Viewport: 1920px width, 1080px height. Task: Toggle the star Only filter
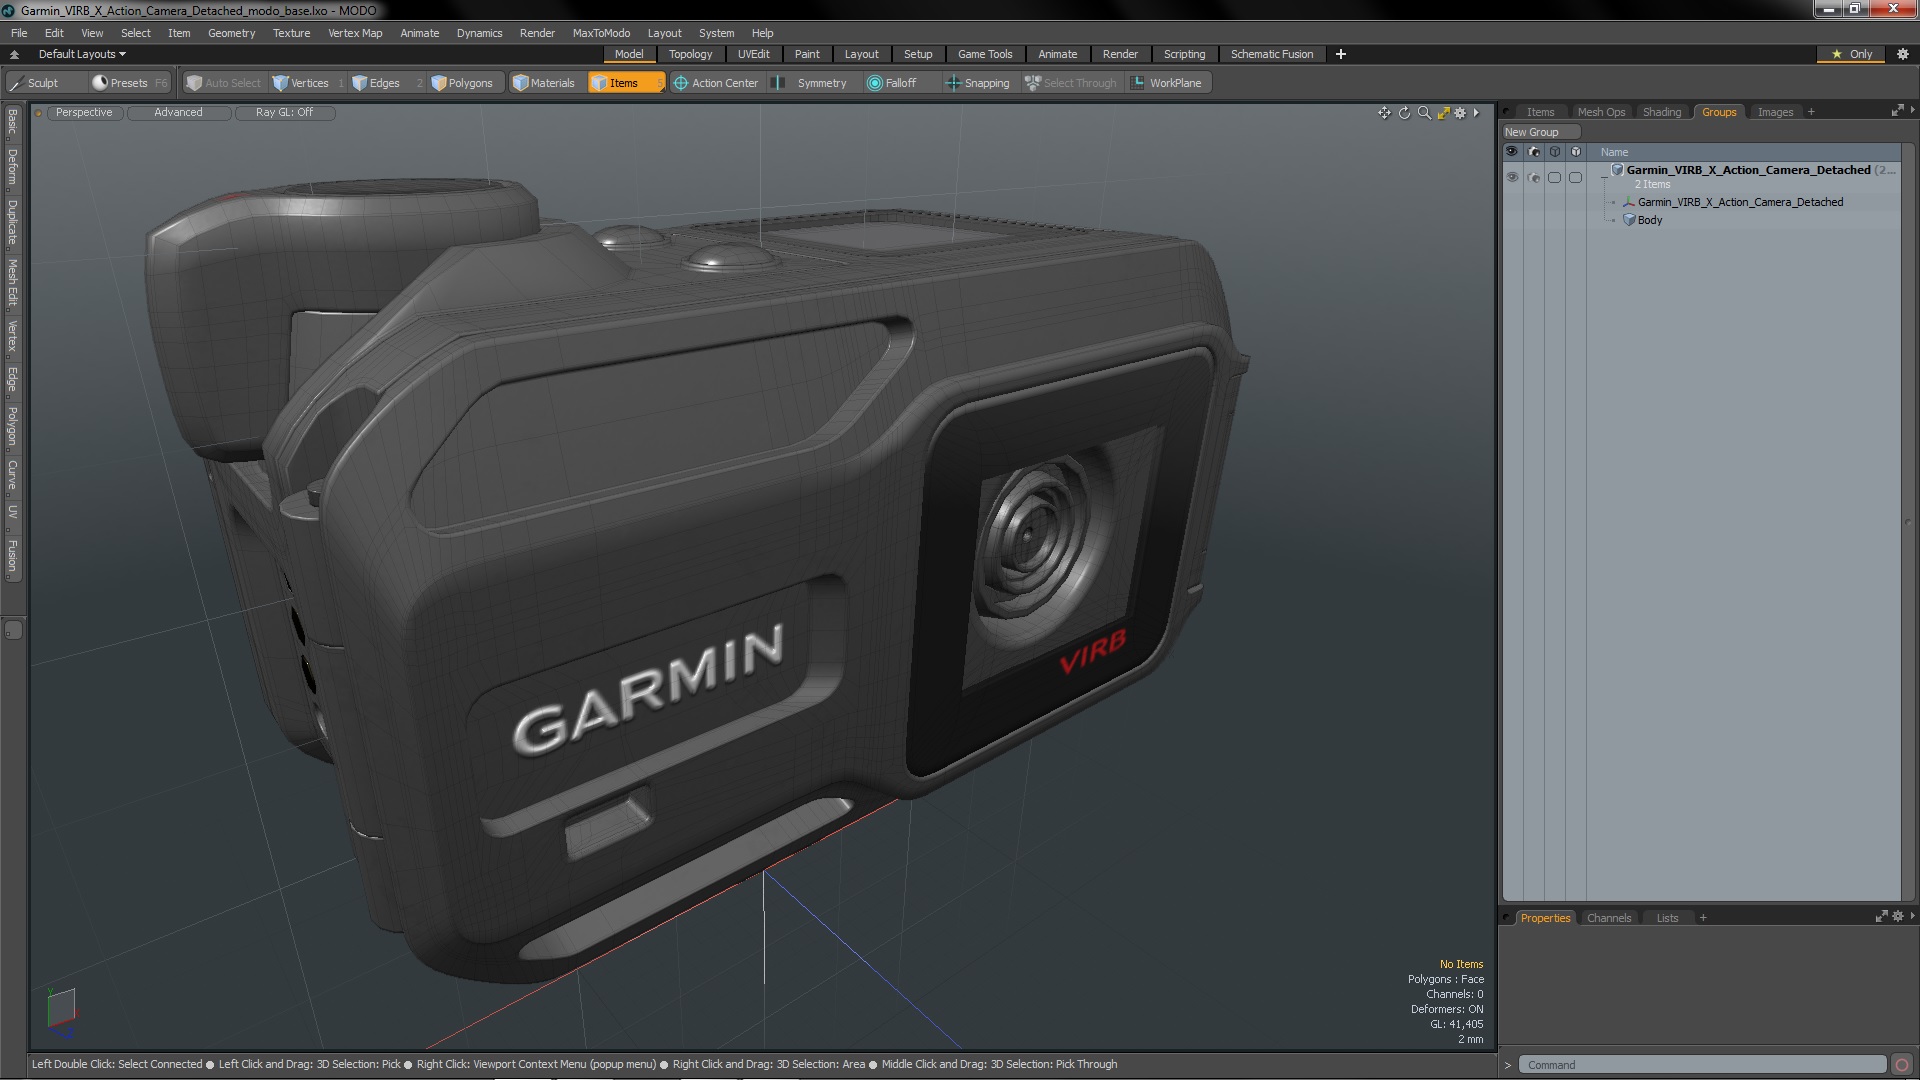coord(1851,54)
